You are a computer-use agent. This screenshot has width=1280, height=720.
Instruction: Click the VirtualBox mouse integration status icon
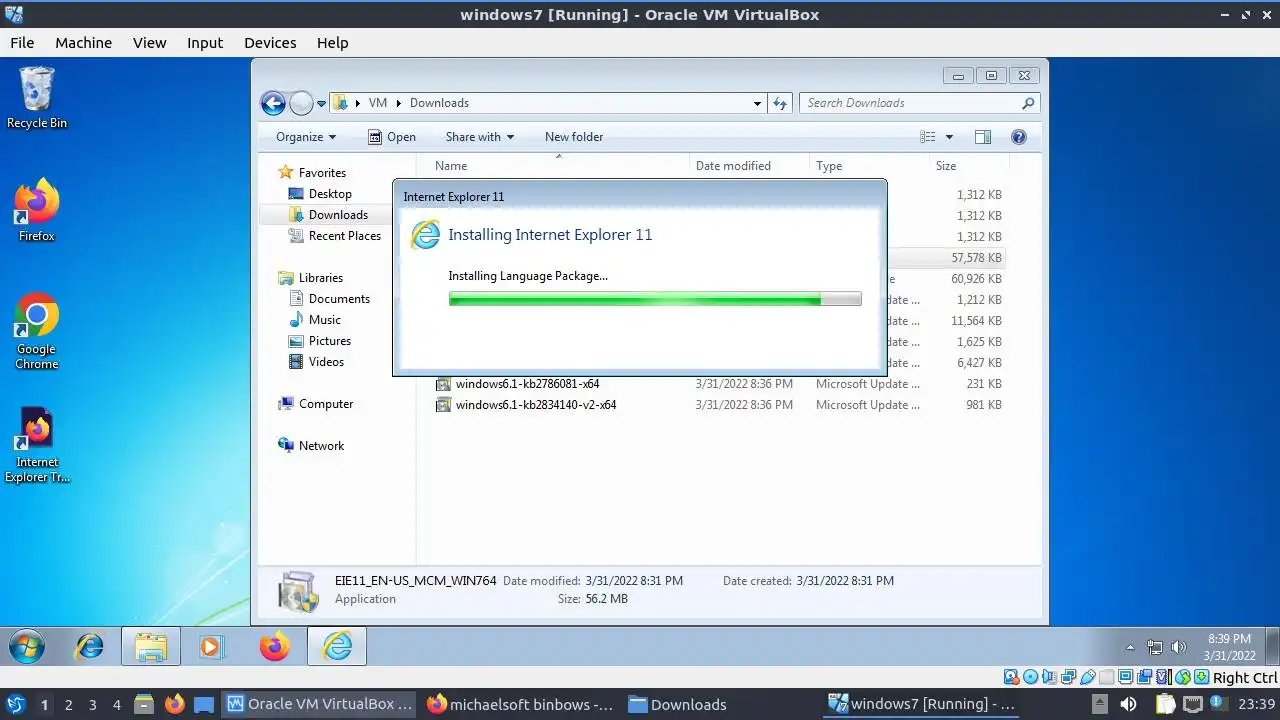pyautogui.click(x=1183, y=677)
